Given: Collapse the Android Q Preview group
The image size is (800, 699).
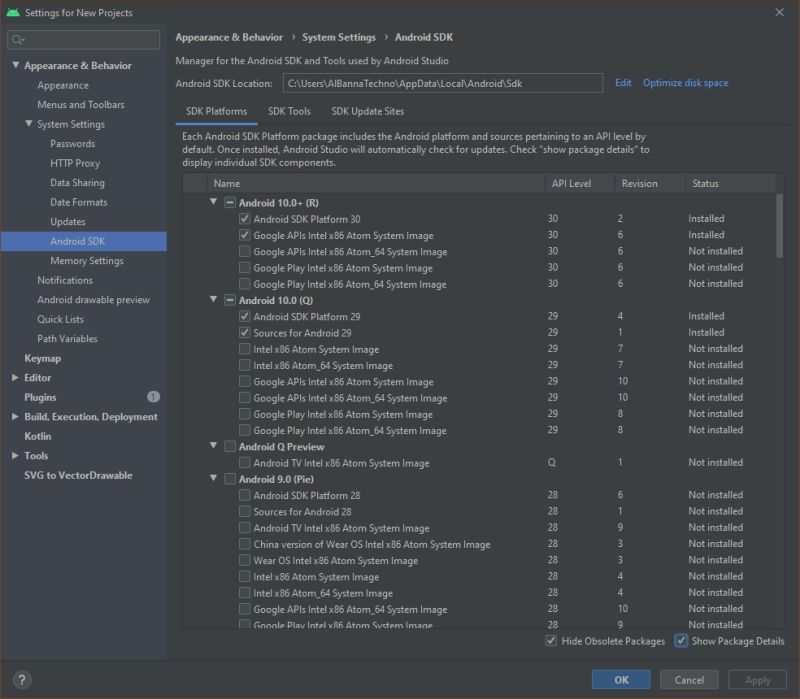Looking at the screenshot, I should point(214,446).
